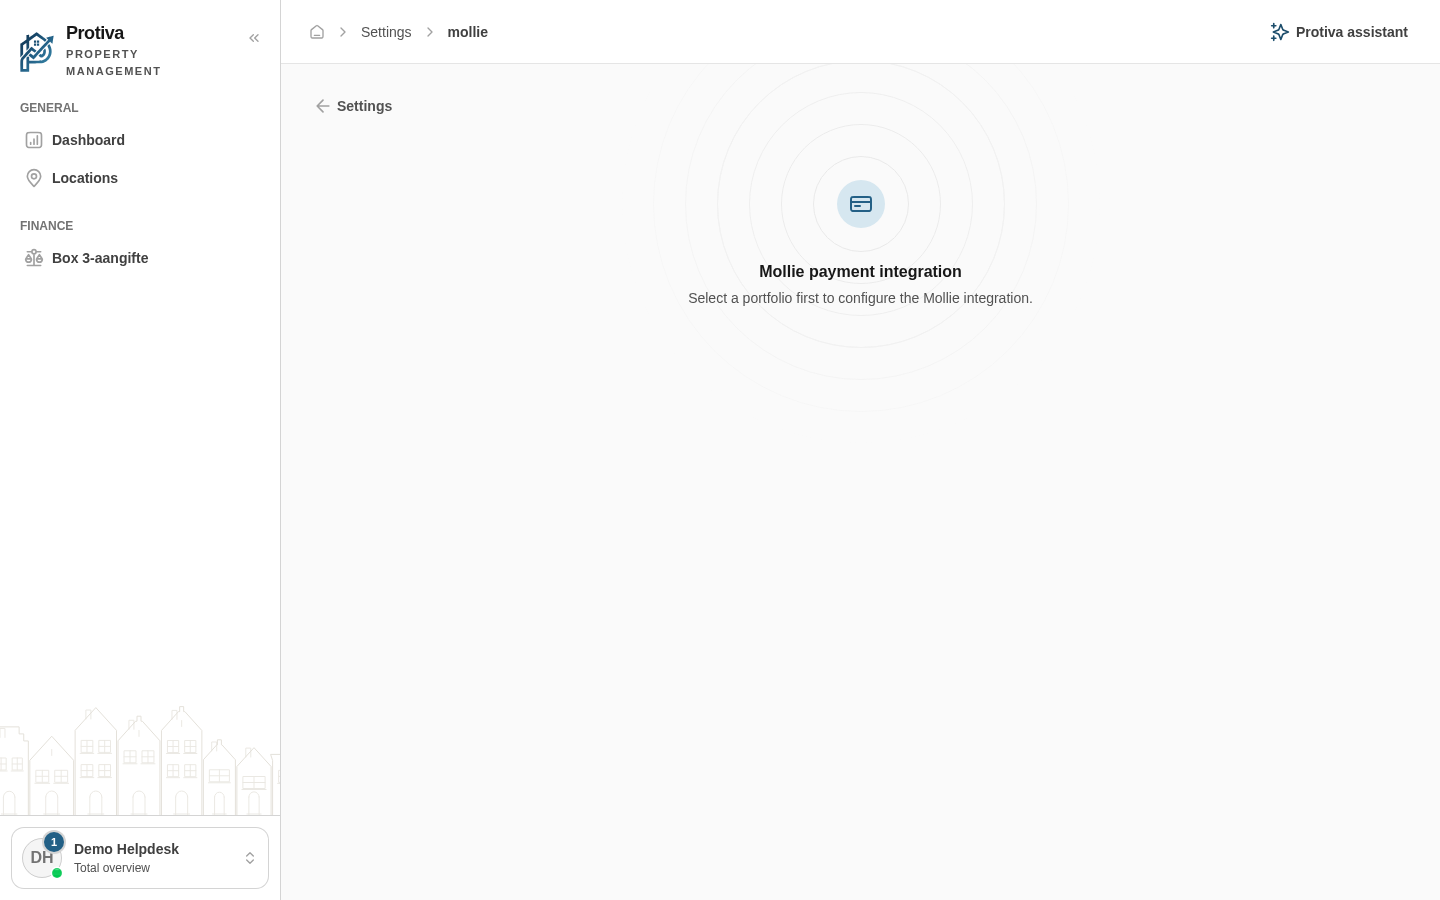Image resolution: width=1440 pixels, height=900 pixels.
Task: Click the Protiva assistant sparkle icon
Action: [x=1279, y=32]
